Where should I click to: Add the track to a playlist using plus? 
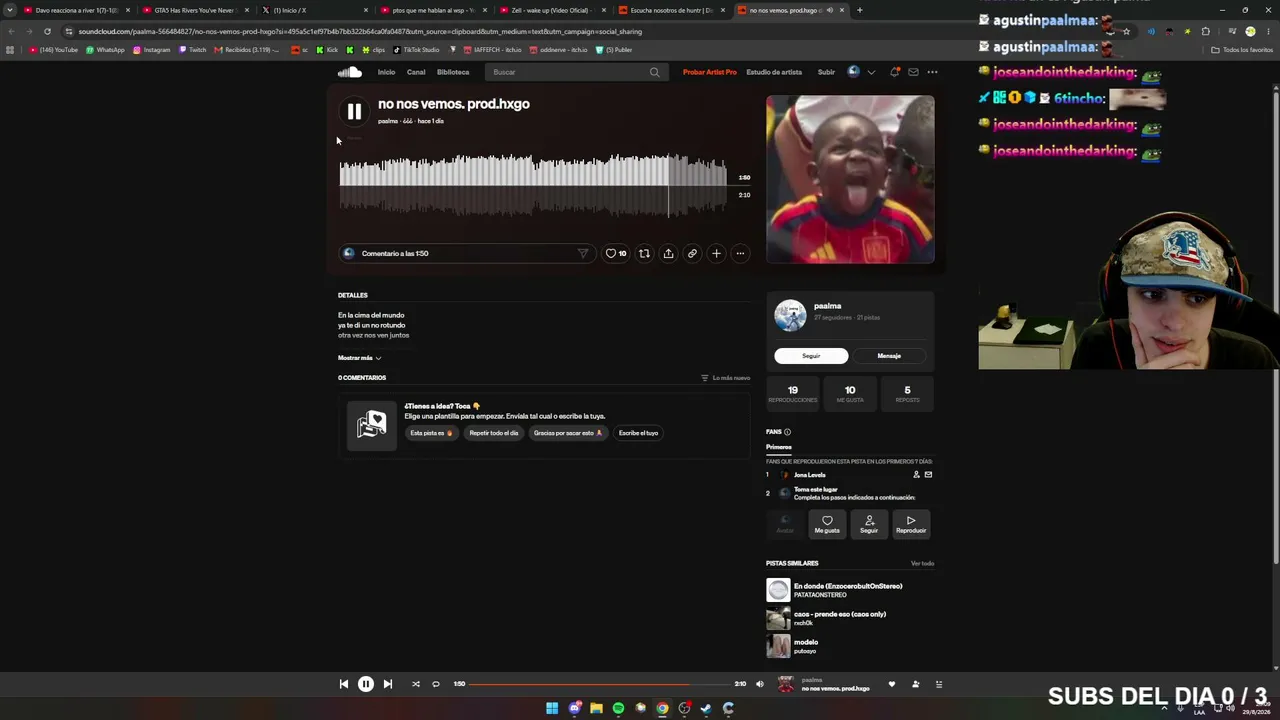pyautogui.click(x=716, y=254)
